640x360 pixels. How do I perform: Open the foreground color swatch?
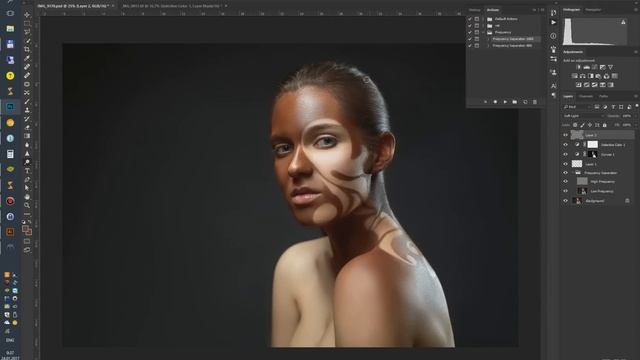click(25, 229)
